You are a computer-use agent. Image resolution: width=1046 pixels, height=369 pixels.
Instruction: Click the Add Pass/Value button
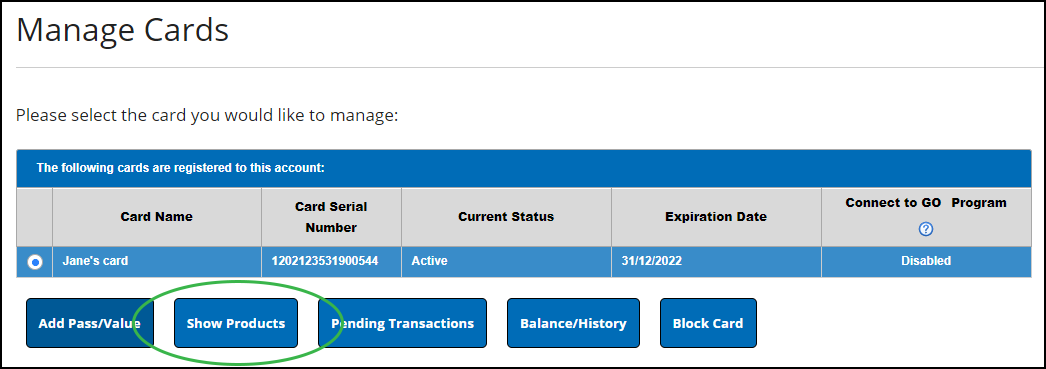pos(90,323)
